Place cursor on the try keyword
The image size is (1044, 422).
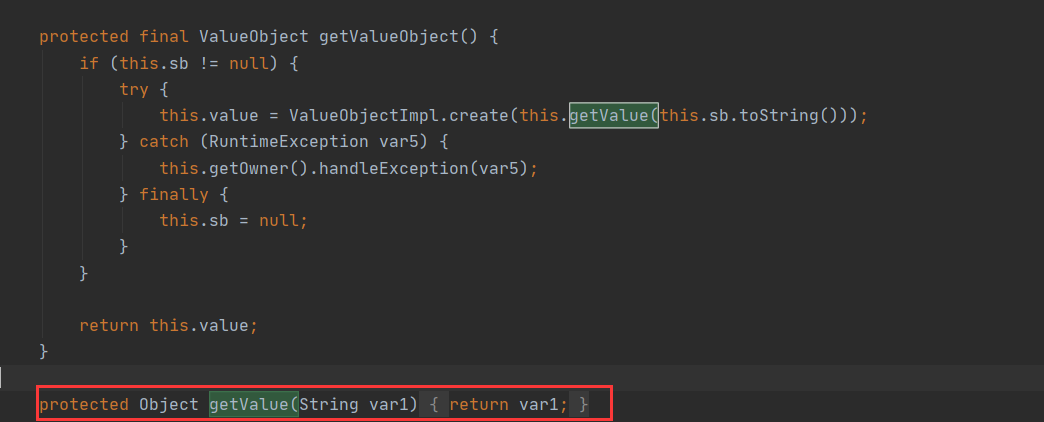(x=134, y=89)
